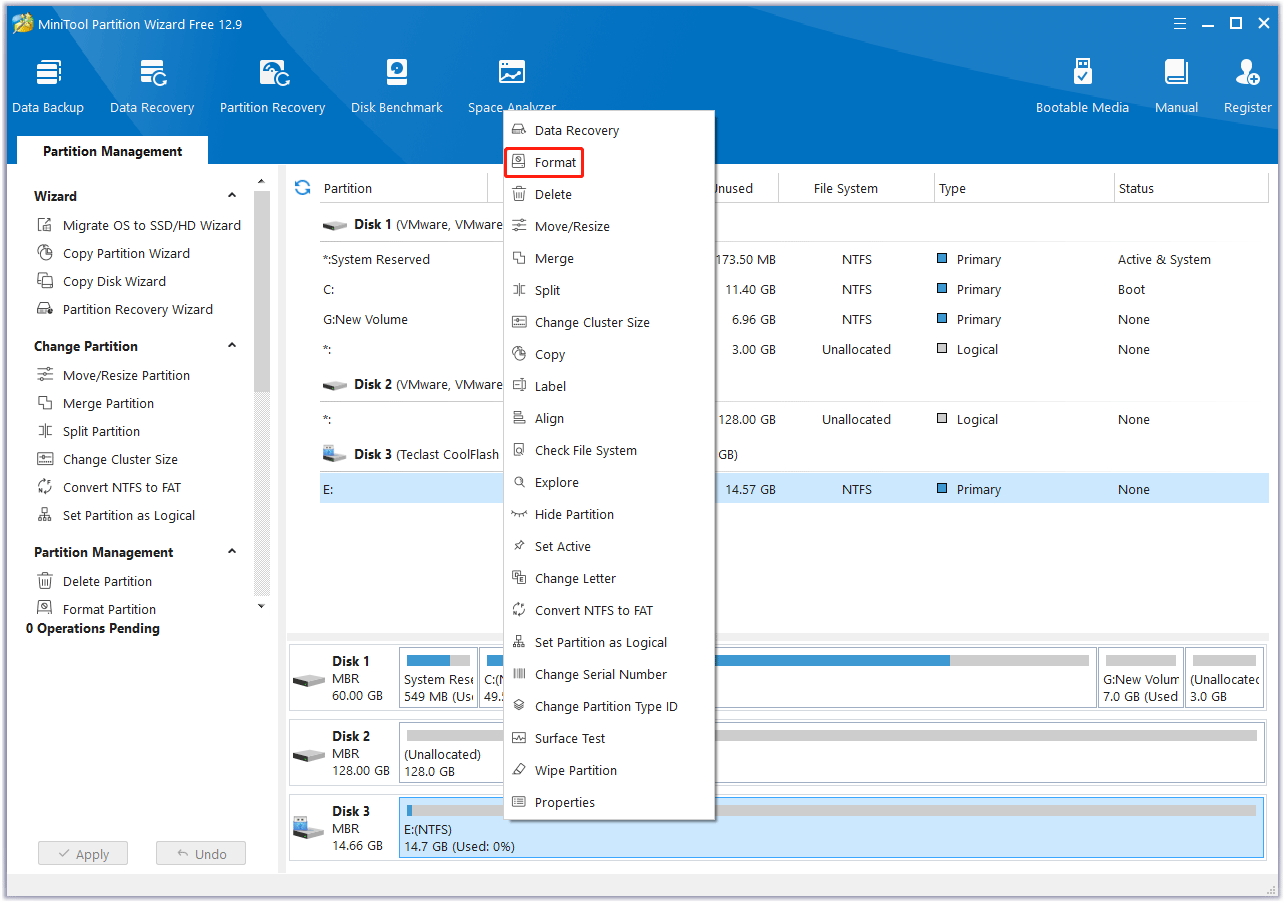Sort by the Type column header
This screenshot has width=1284, height=902.
[1024, 188]
